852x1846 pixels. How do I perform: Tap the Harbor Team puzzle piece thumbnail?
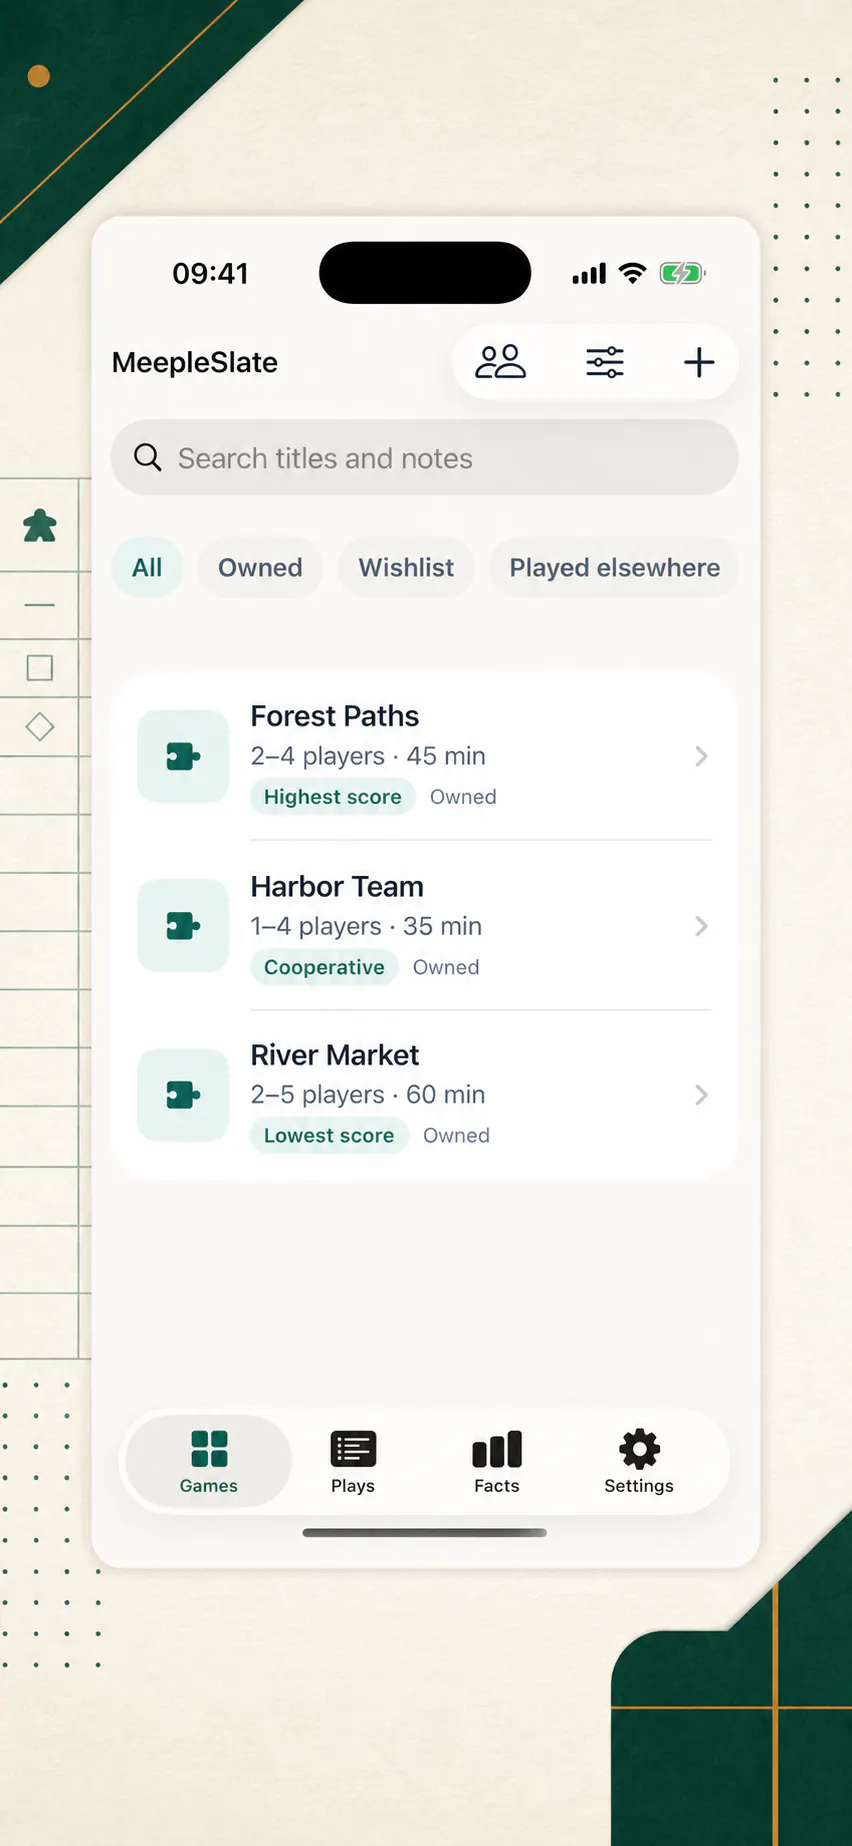(183, 926)
